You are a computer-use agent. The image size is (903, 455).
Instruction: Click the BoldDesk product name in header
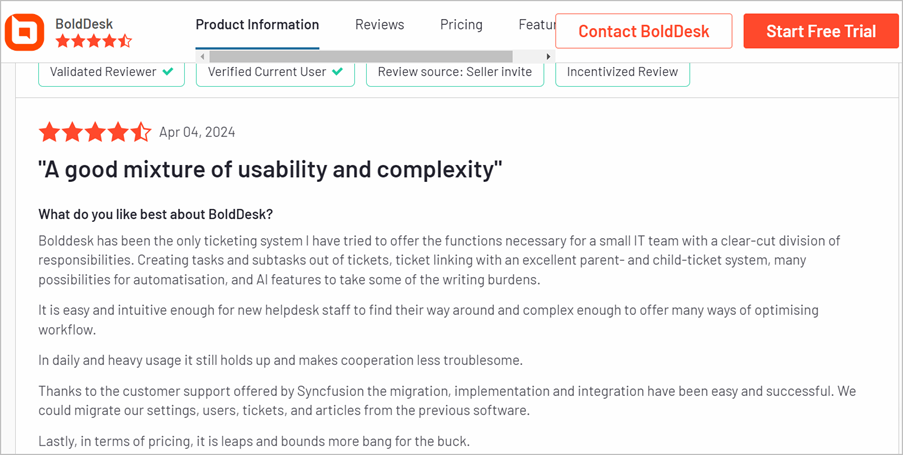click(84, 24)
